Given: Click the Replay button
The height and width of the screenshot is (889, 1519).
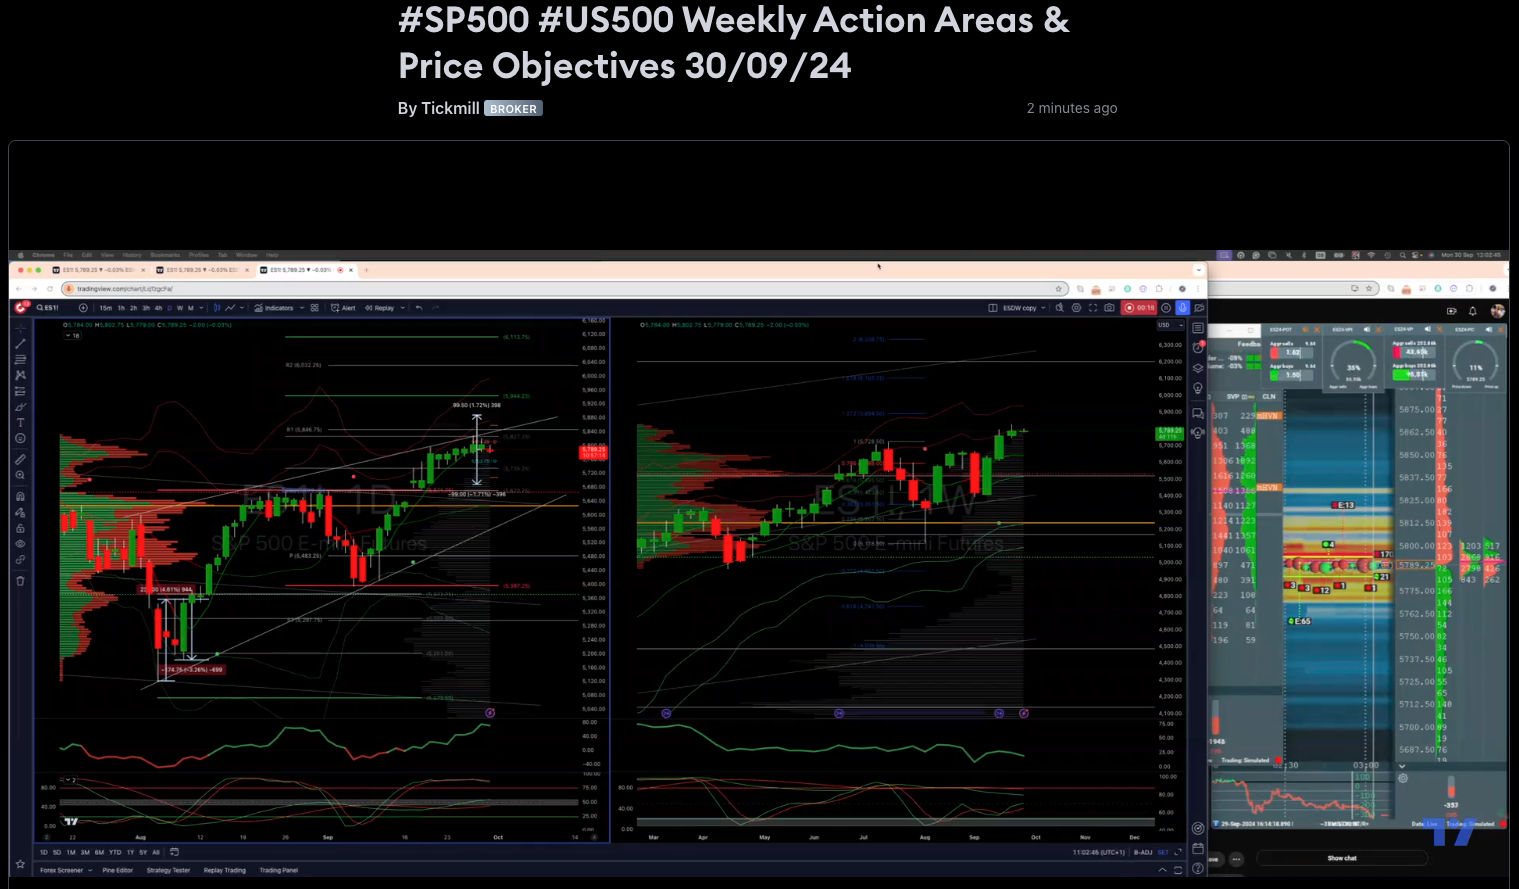Looking at the screenshot, I should 380,308.
